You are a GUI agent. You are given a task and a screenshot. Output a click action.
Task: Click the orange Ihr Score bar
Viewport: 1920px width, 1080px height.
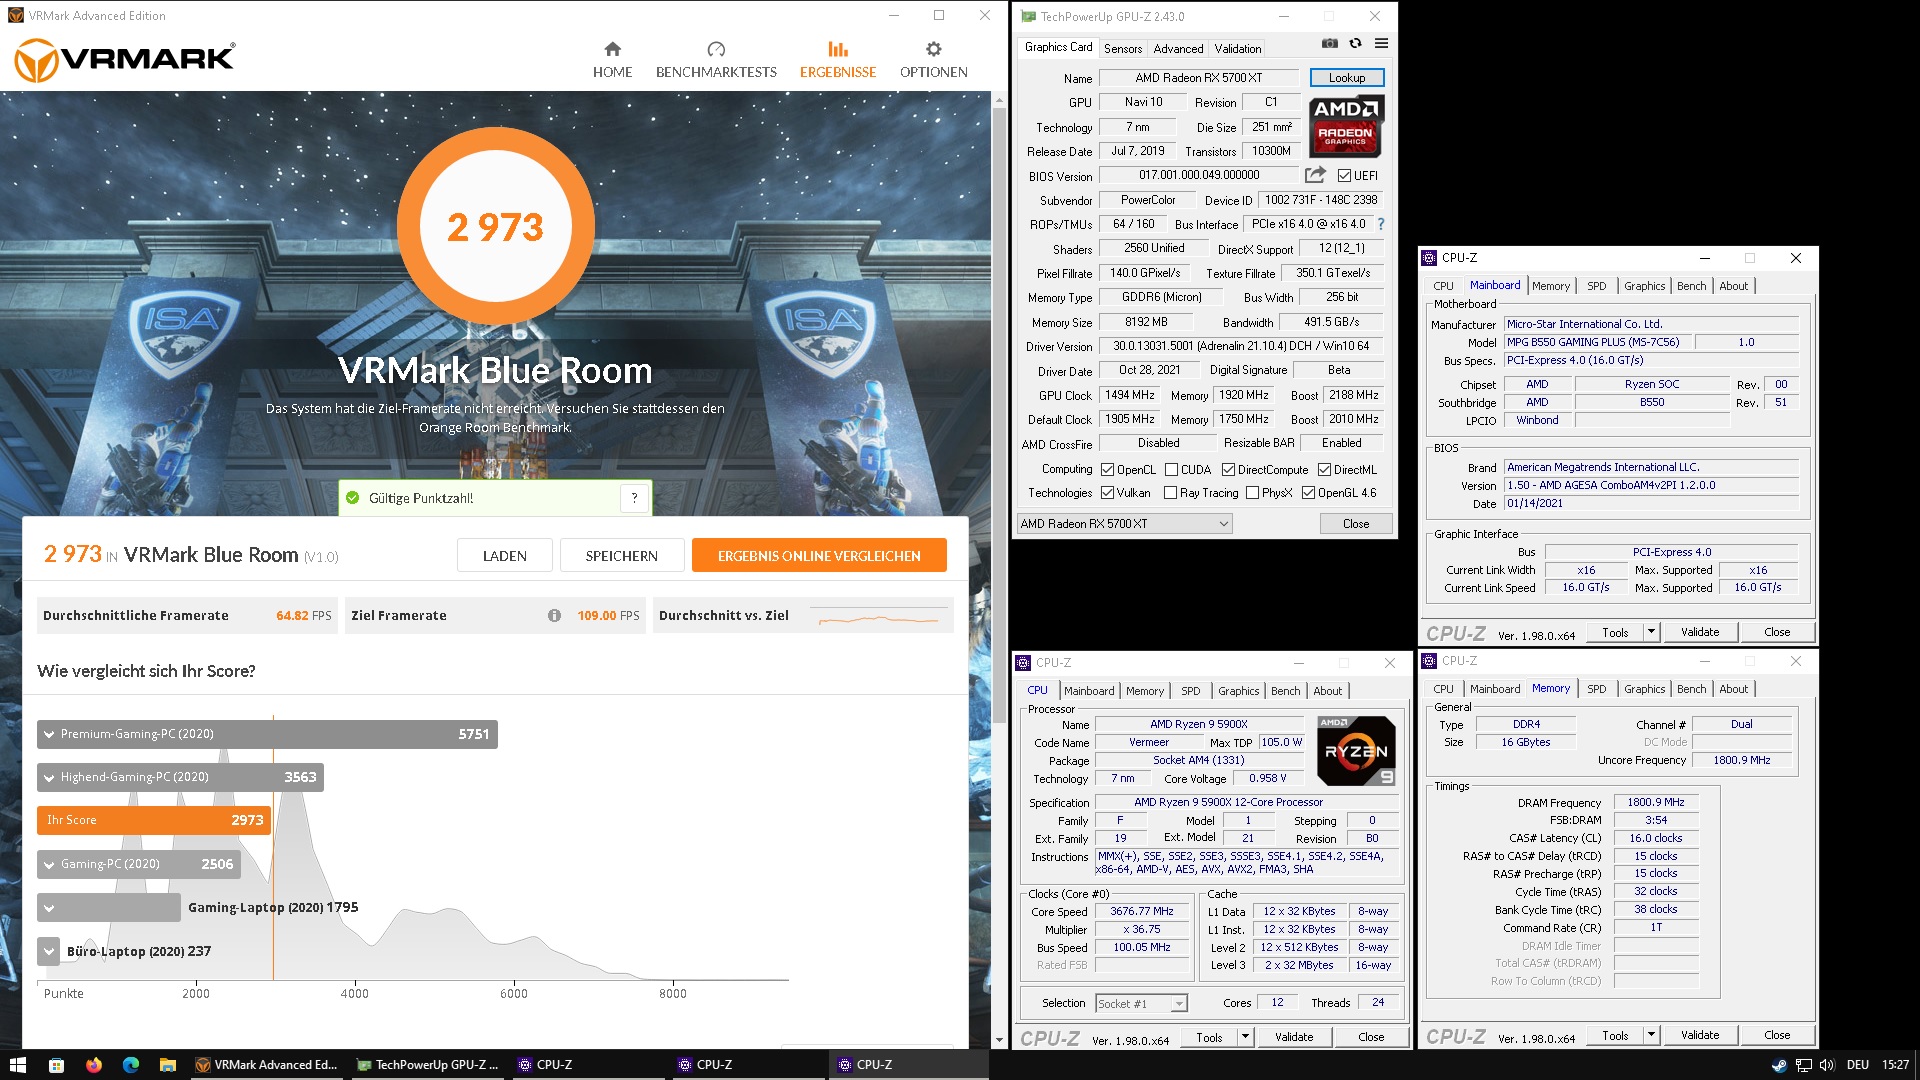coord(154,820)
